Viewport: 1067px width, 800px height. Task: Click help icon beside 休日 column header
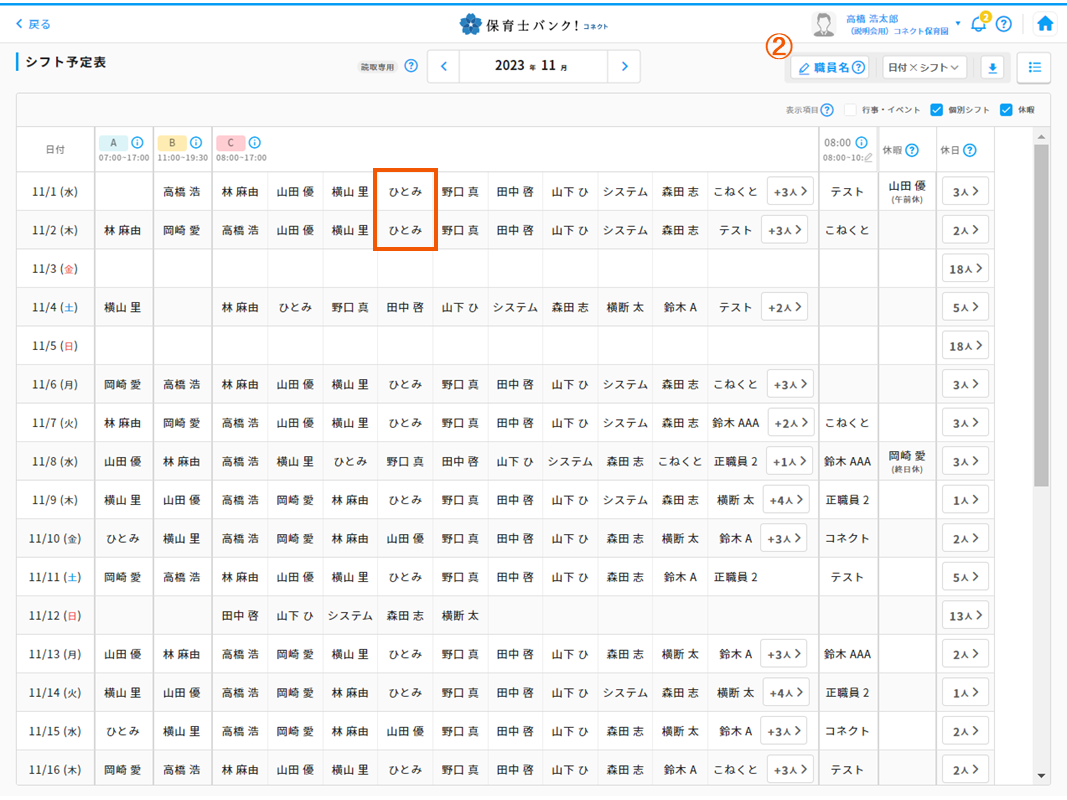(x=969, y=151)
